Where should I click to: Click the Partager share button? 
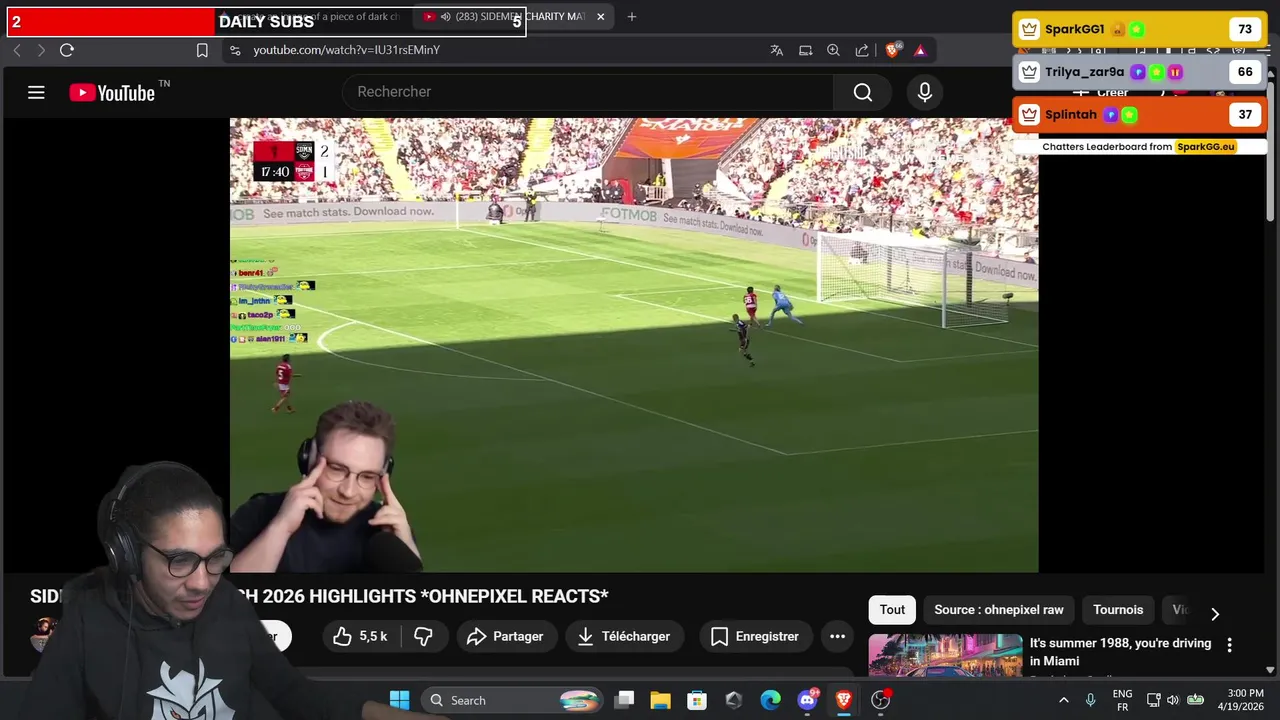(505, 636)
